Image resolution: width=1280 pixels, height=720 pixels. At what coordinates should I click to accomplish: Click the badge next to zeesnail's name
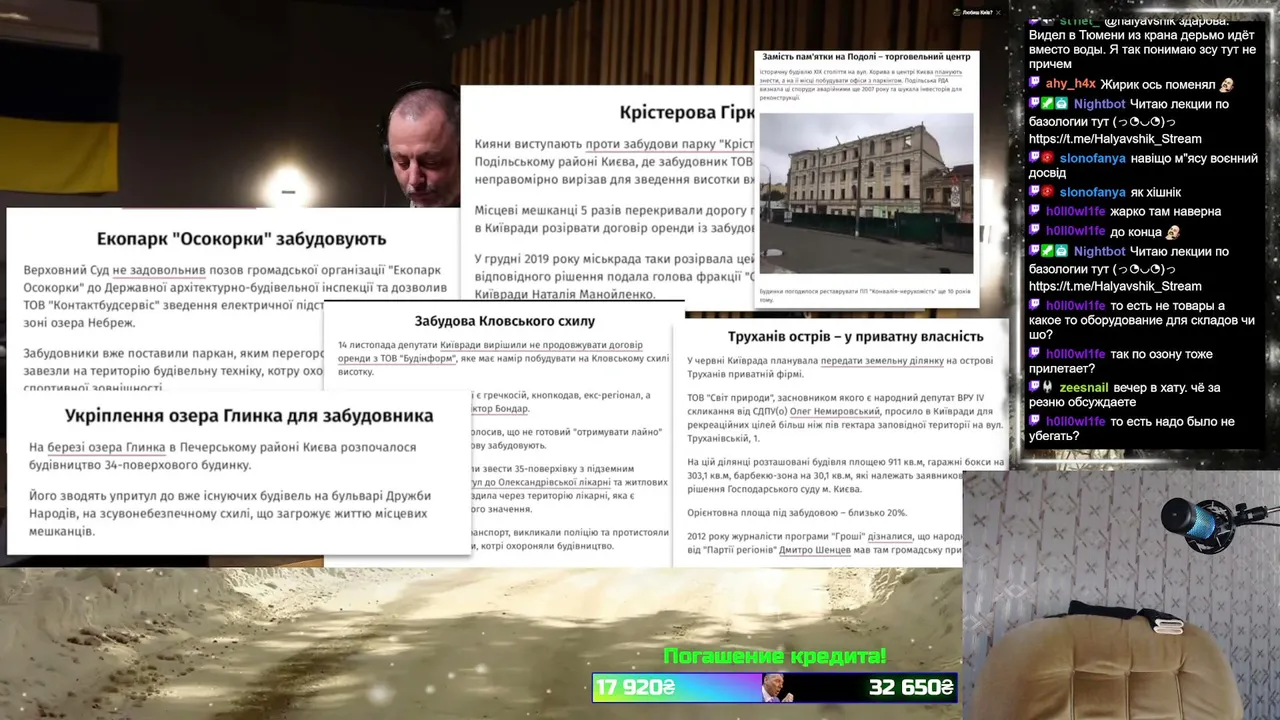1048,387
